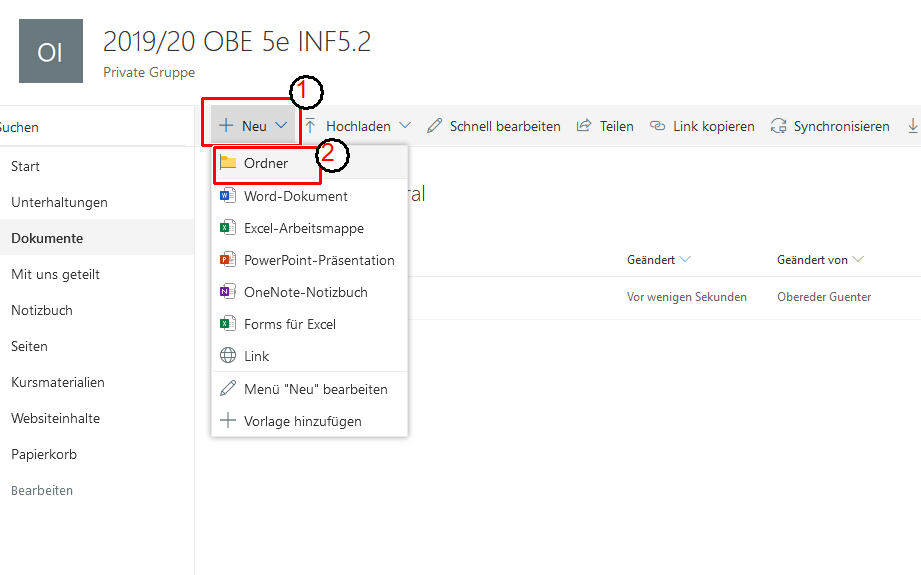The height and width of the screenshot is (575, 921).
Task: Click the PowerPoint icon in the menu
Action: [228, 260]
